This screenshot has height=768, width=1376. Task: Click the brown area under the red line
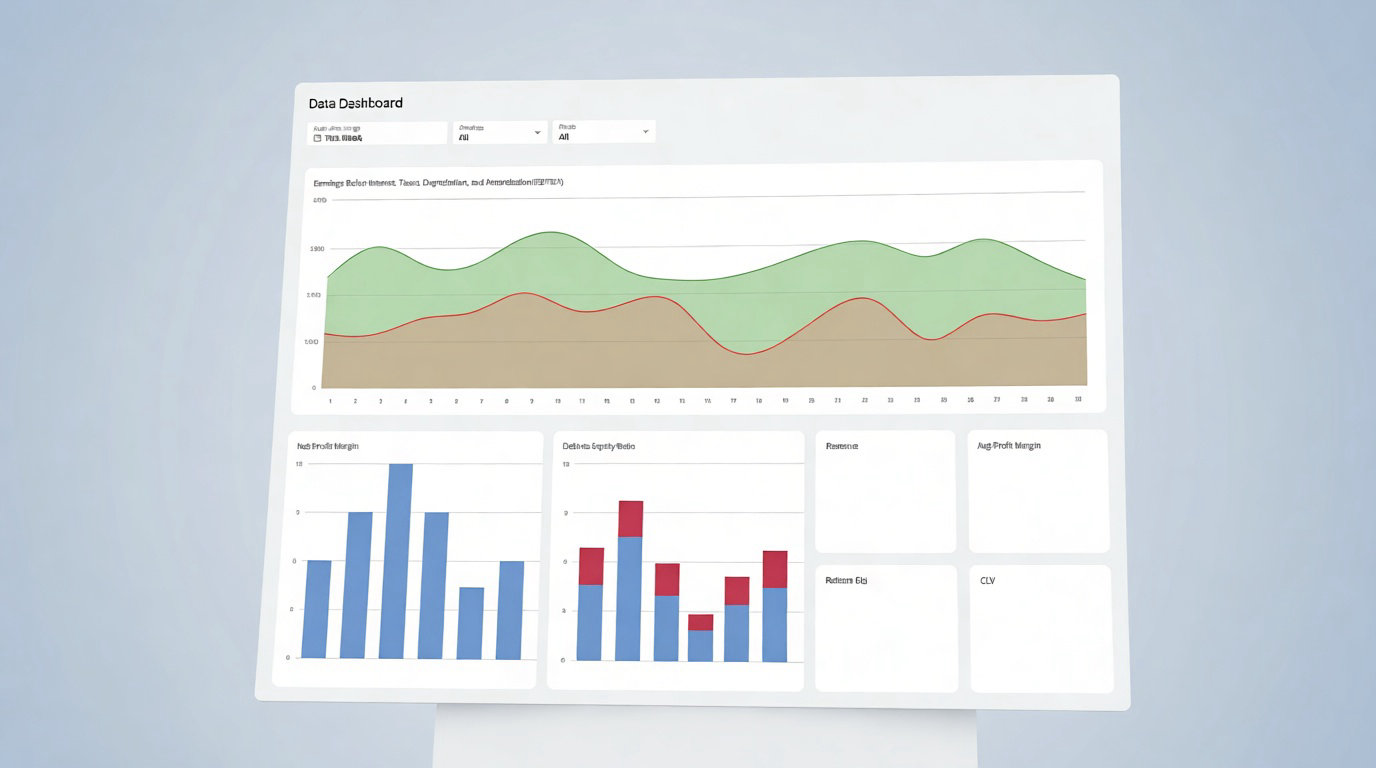click(600, 350)
